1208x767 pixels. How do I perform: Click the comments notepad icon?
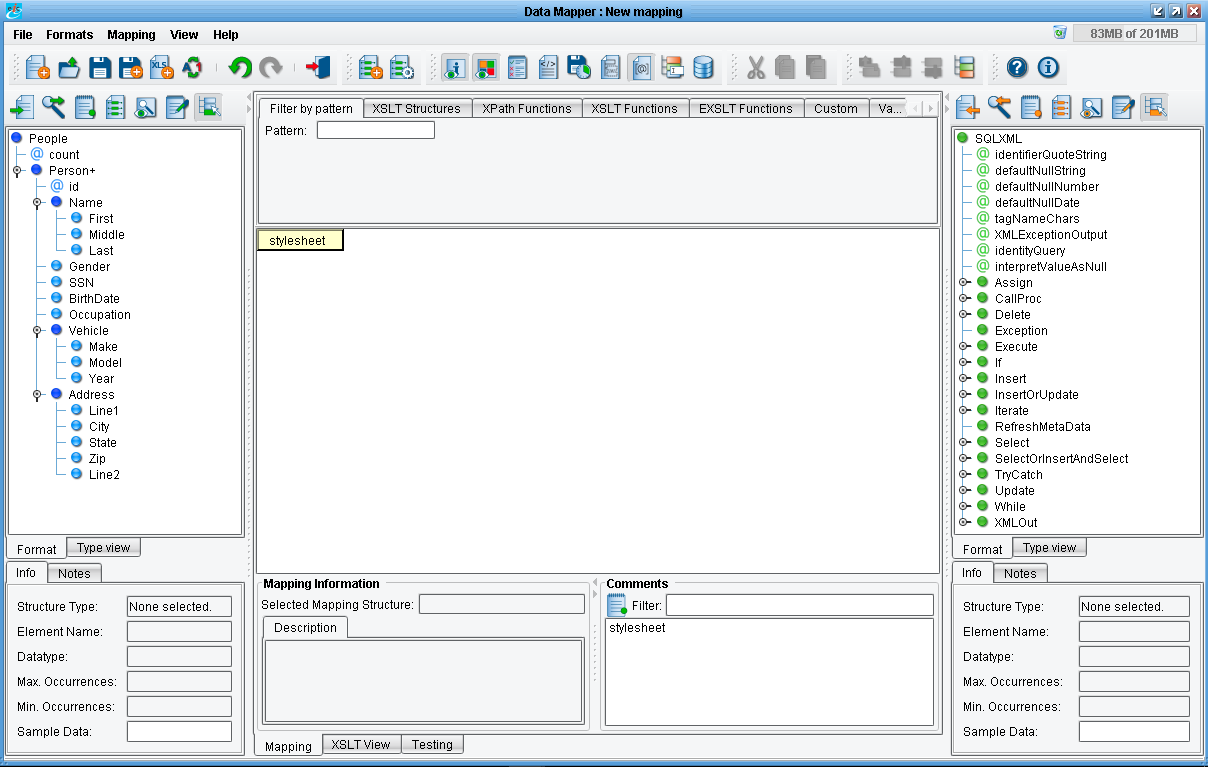(x=617, y=605)
